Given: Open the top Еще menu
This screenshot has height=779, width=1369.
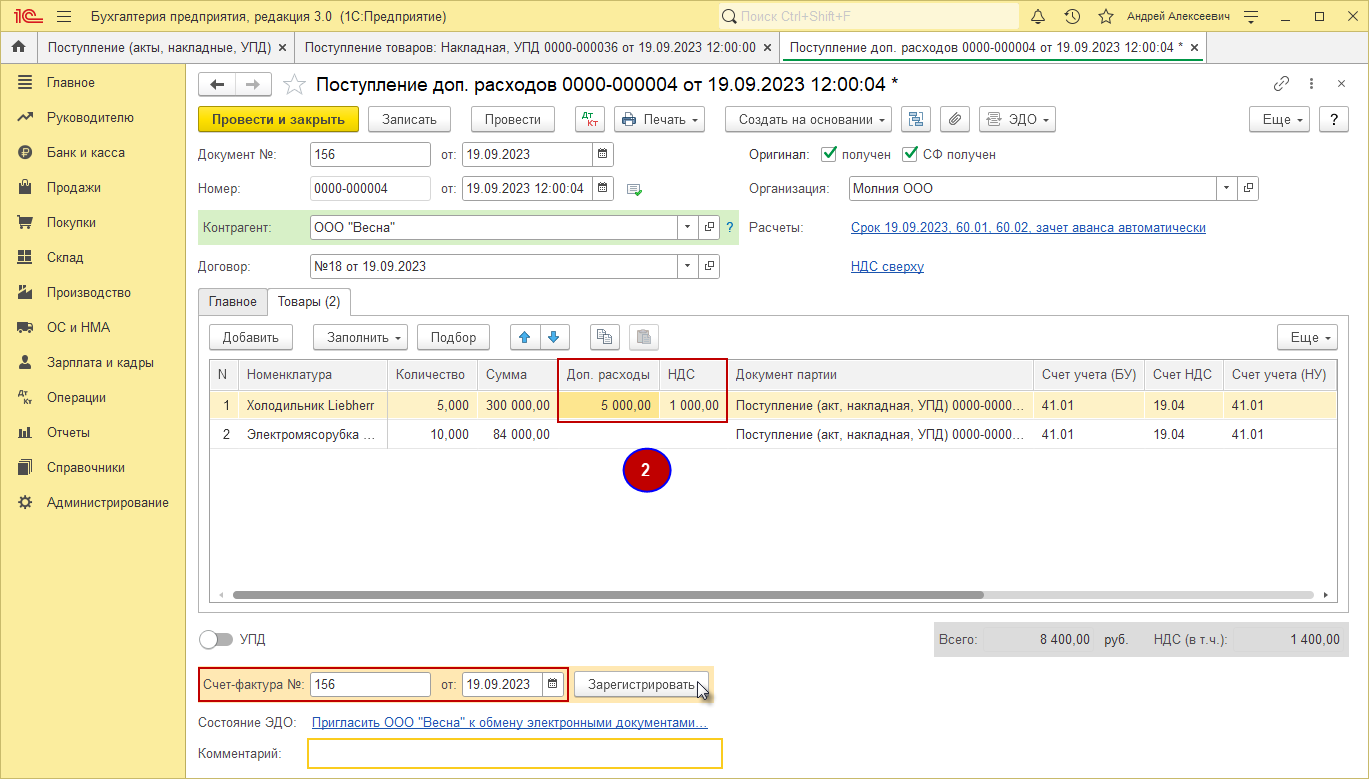Looking at the screenshot, I should 1279,119.
